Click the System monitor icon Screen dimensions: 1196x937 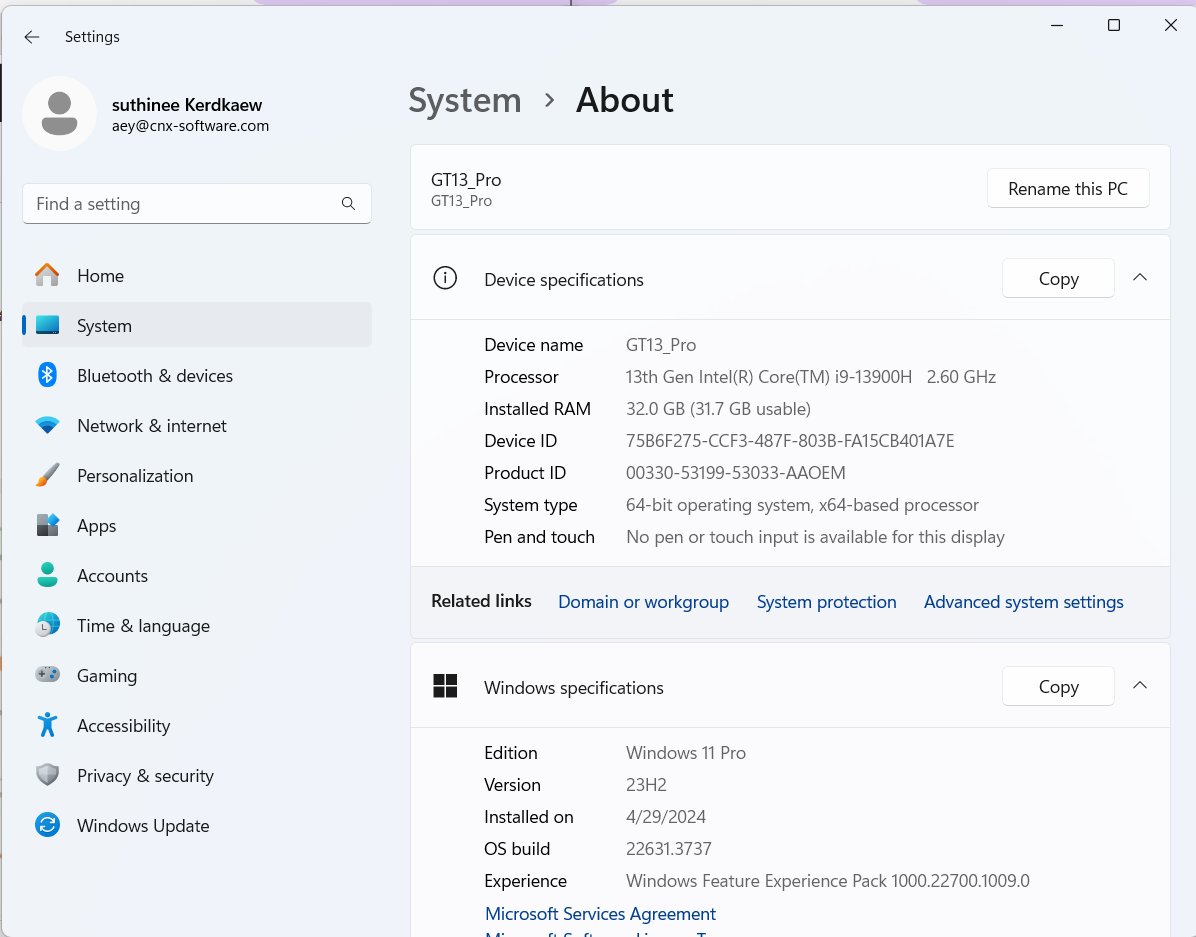(47, 325)
